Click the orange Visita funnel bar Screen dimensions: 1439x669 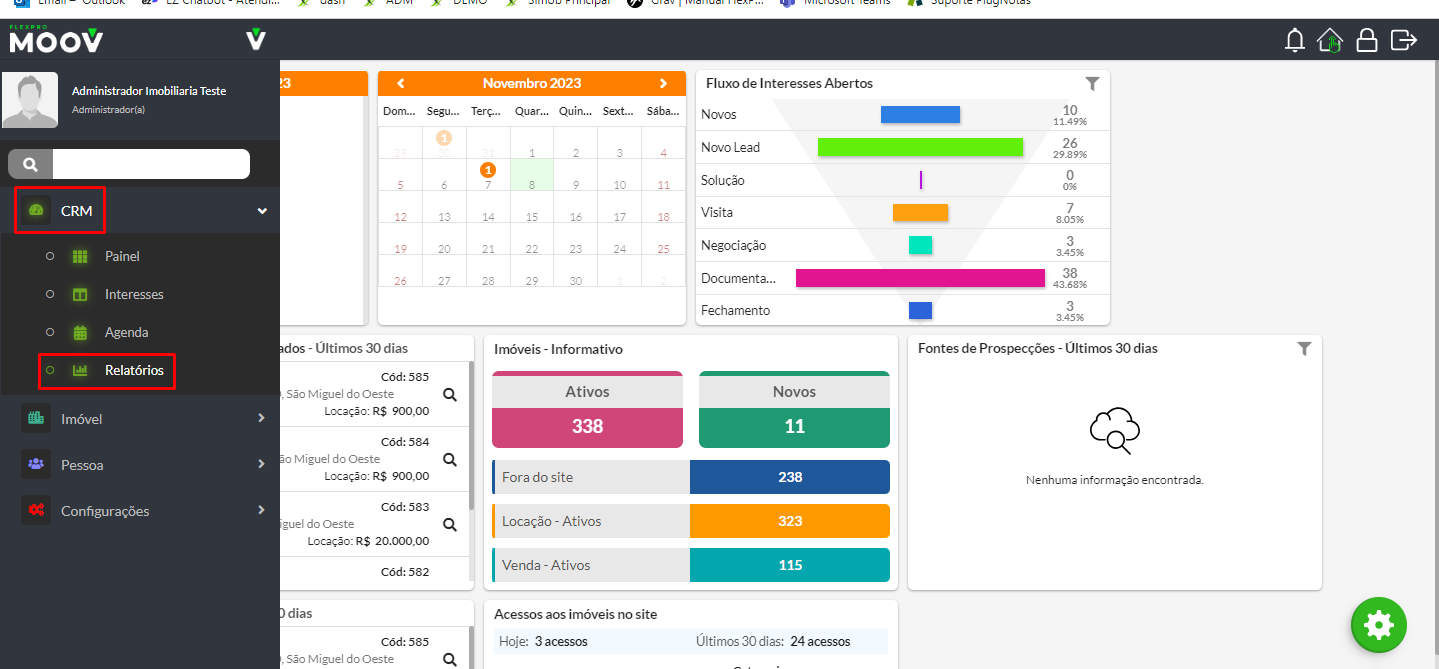920,212
